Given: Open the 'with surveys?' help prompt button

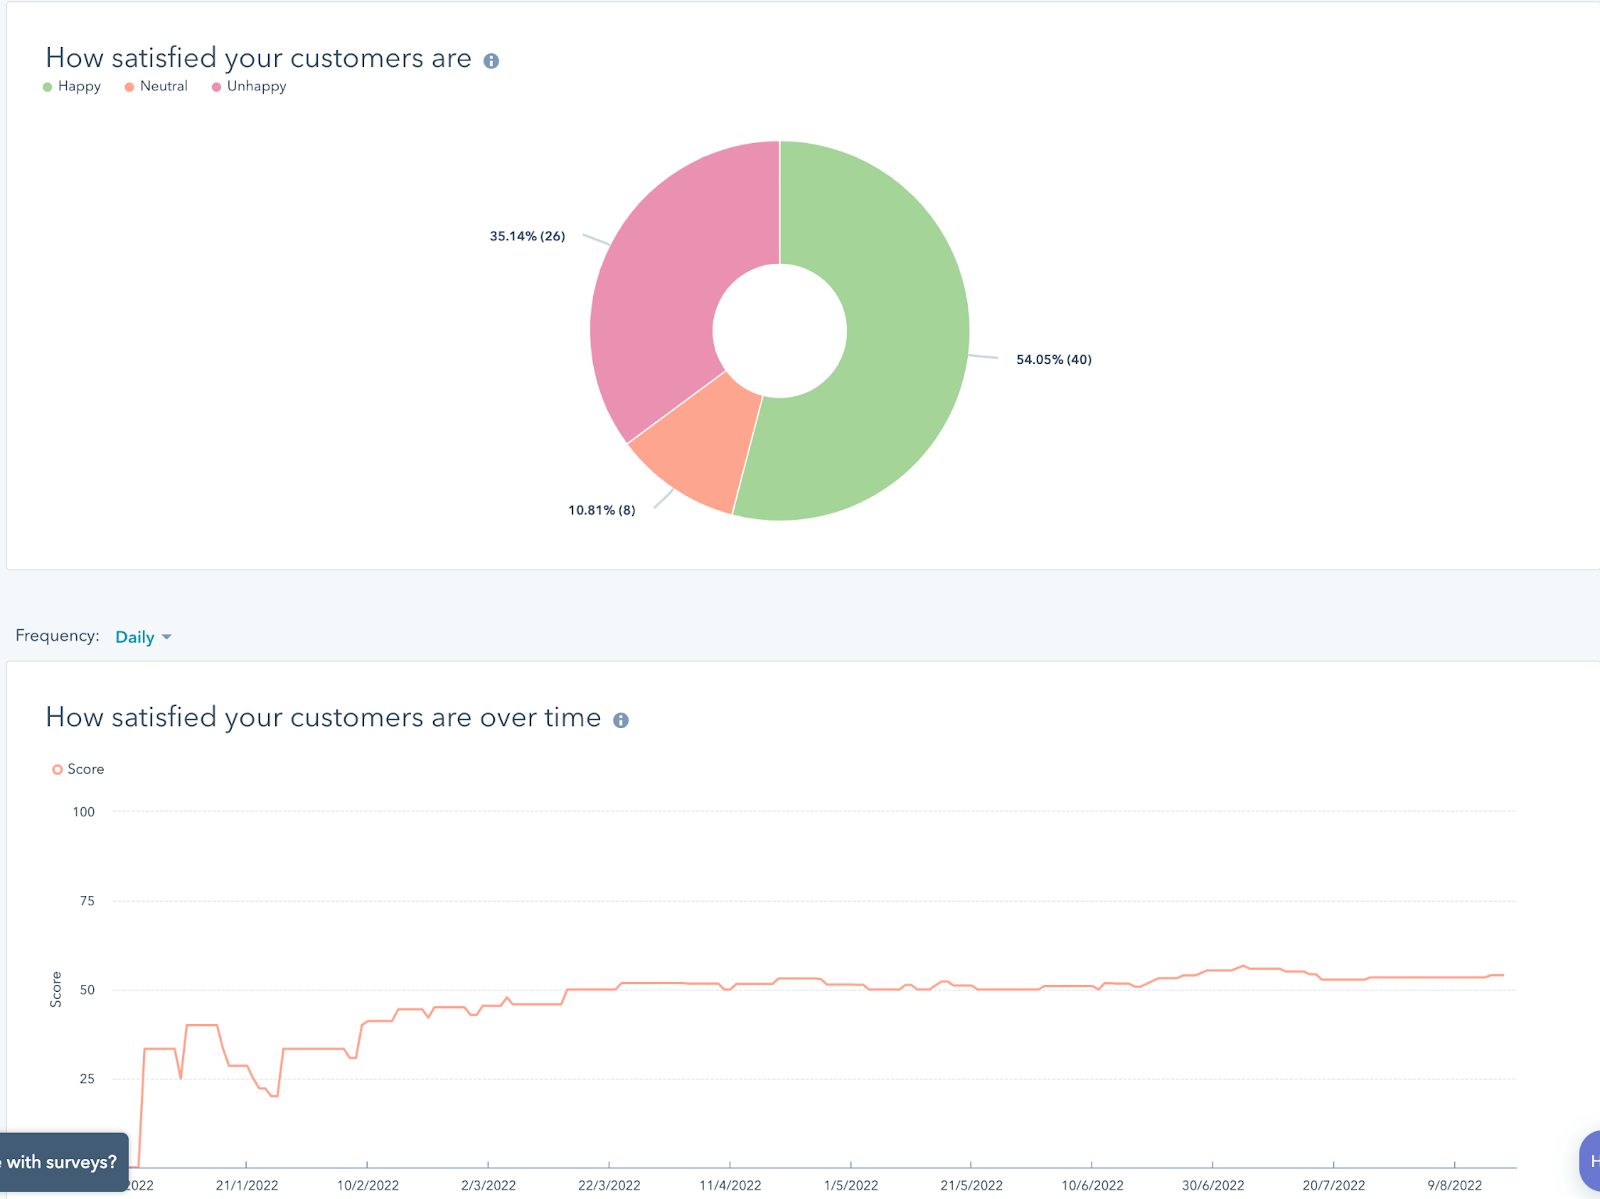Looking at the screenshot, I should click(x=63, y=1162).
